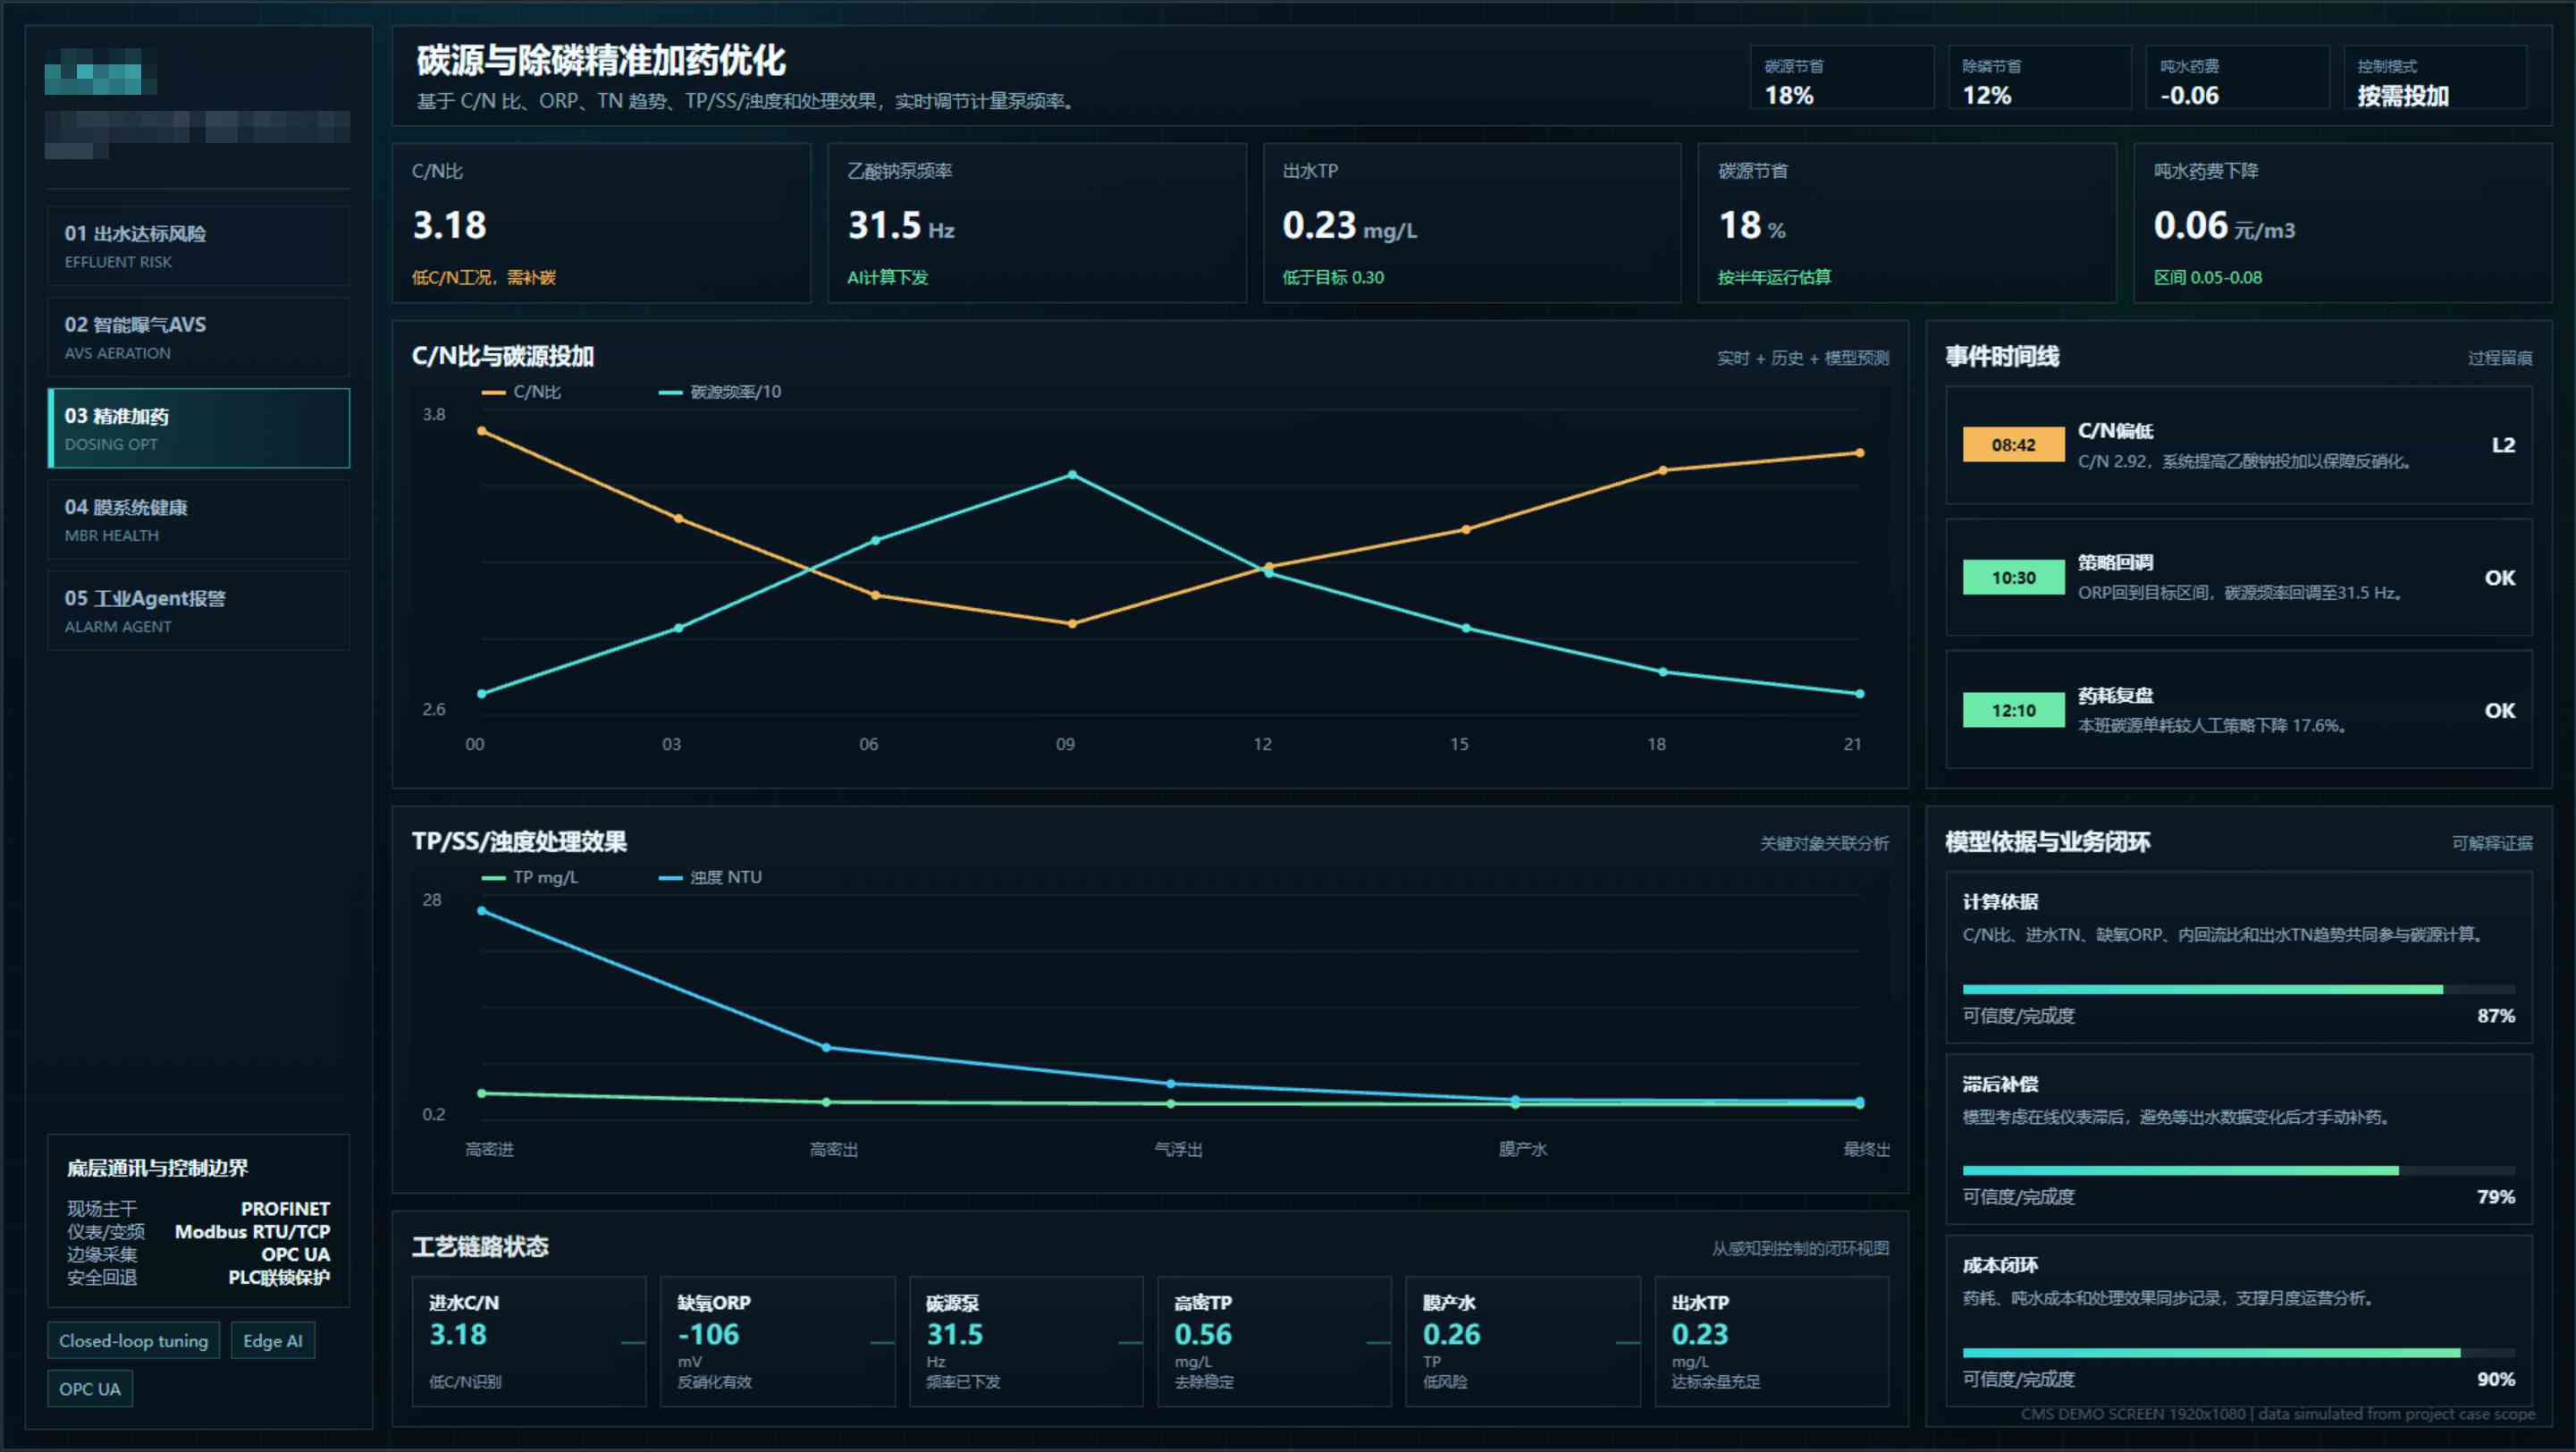
Task: Switch to 02 智能曝气AVS page
Action: (x=198, y=337)
